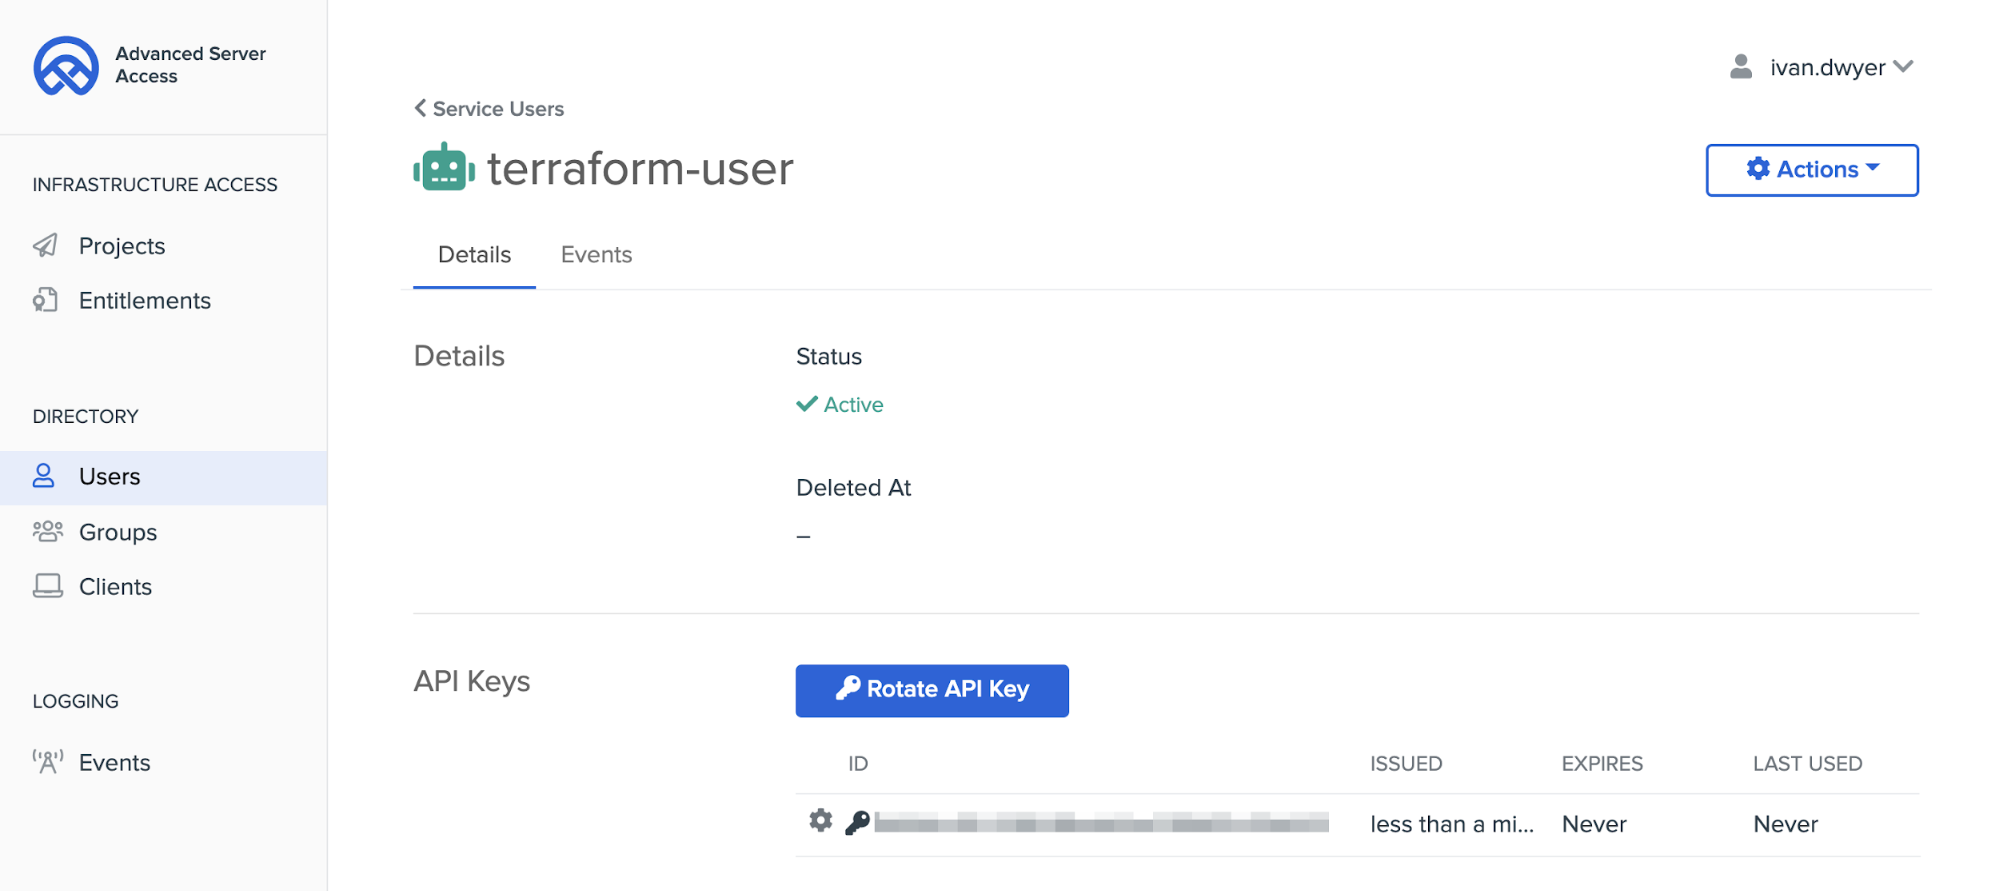
Task: Click the Projects paper plane icon
Action: point(46,246)
